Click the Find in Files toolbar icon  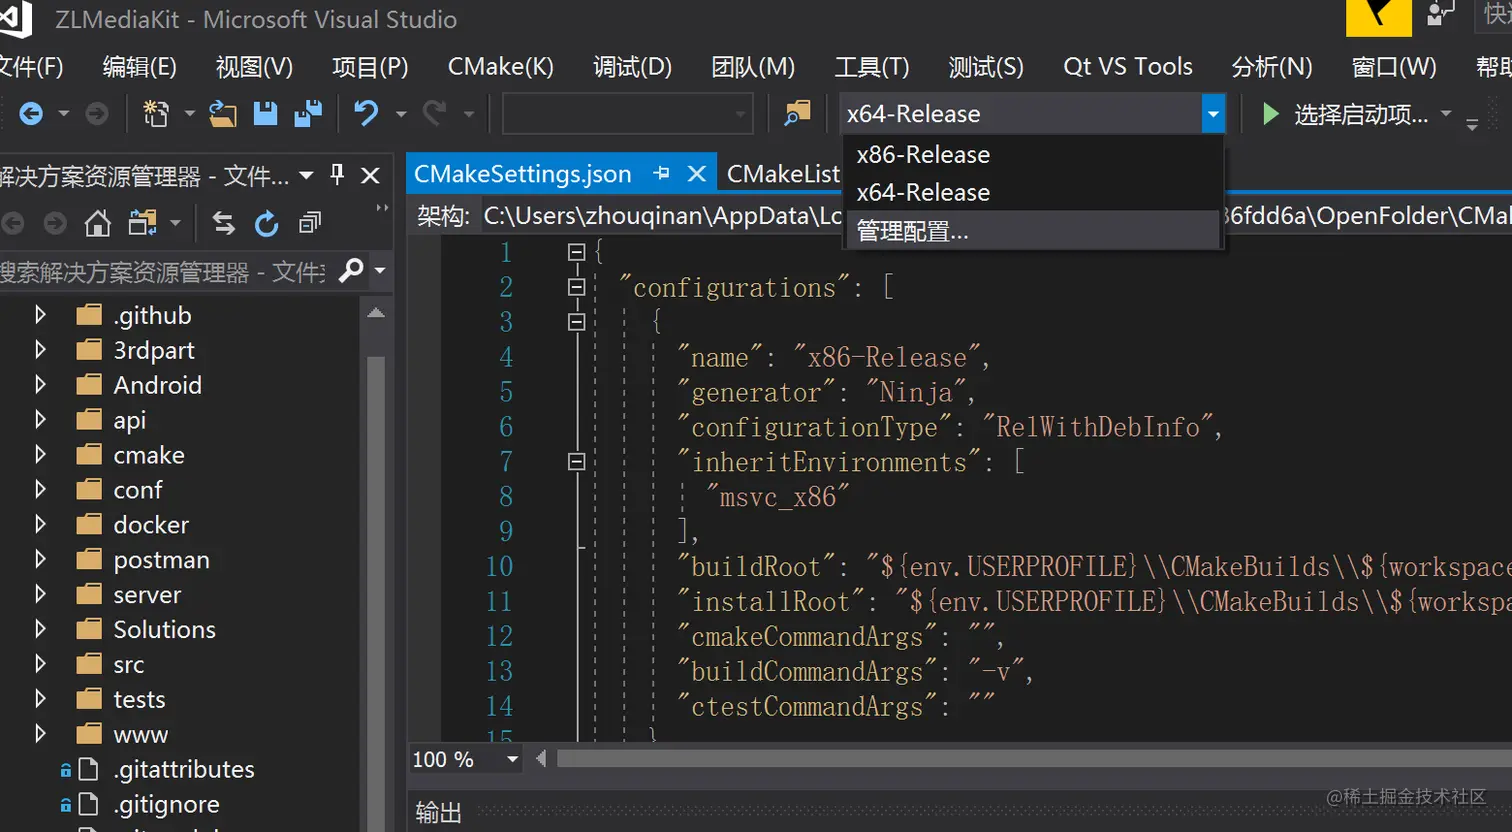pos(797,114)
